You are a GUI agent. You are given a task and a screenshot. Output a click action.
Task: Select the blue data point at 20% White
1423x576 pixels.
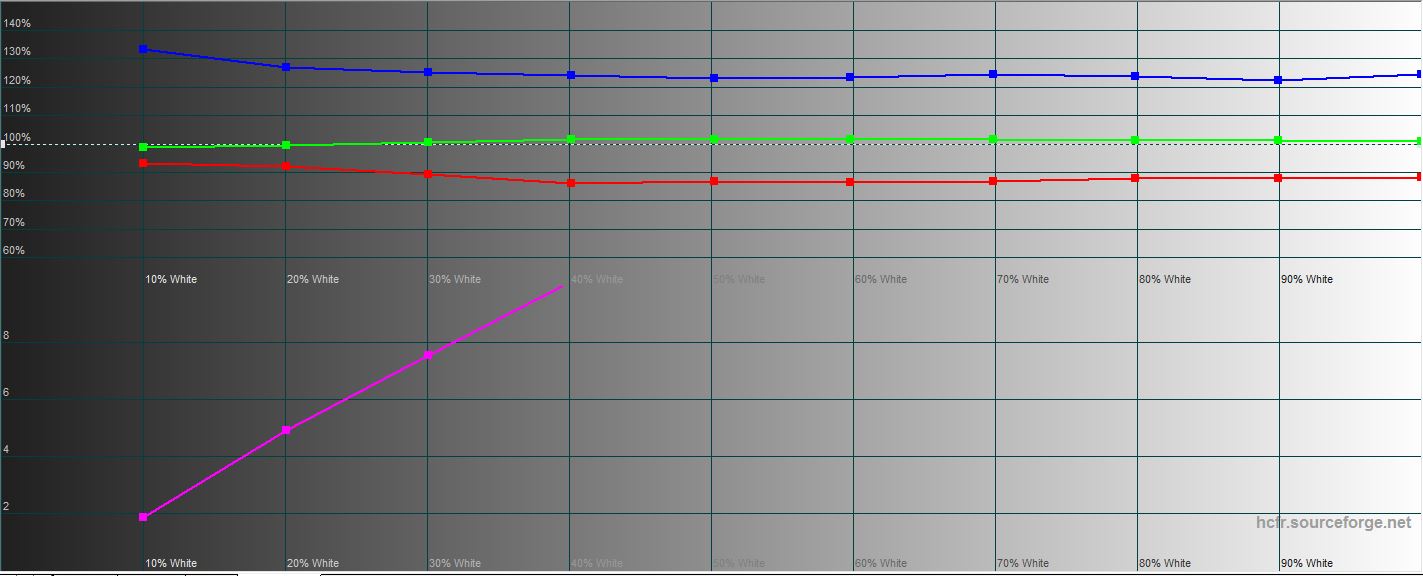click(x=286, y=67)
